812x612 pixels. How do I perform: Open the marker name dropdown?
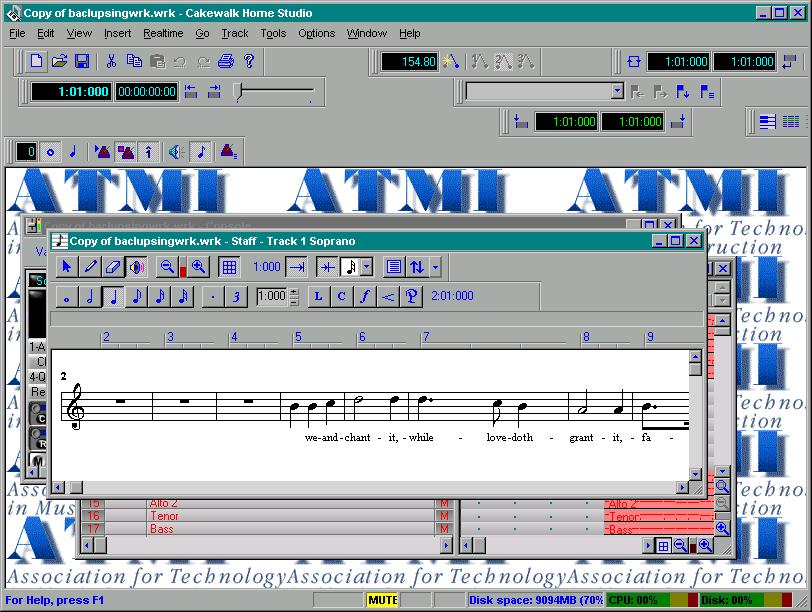point(617,91)
